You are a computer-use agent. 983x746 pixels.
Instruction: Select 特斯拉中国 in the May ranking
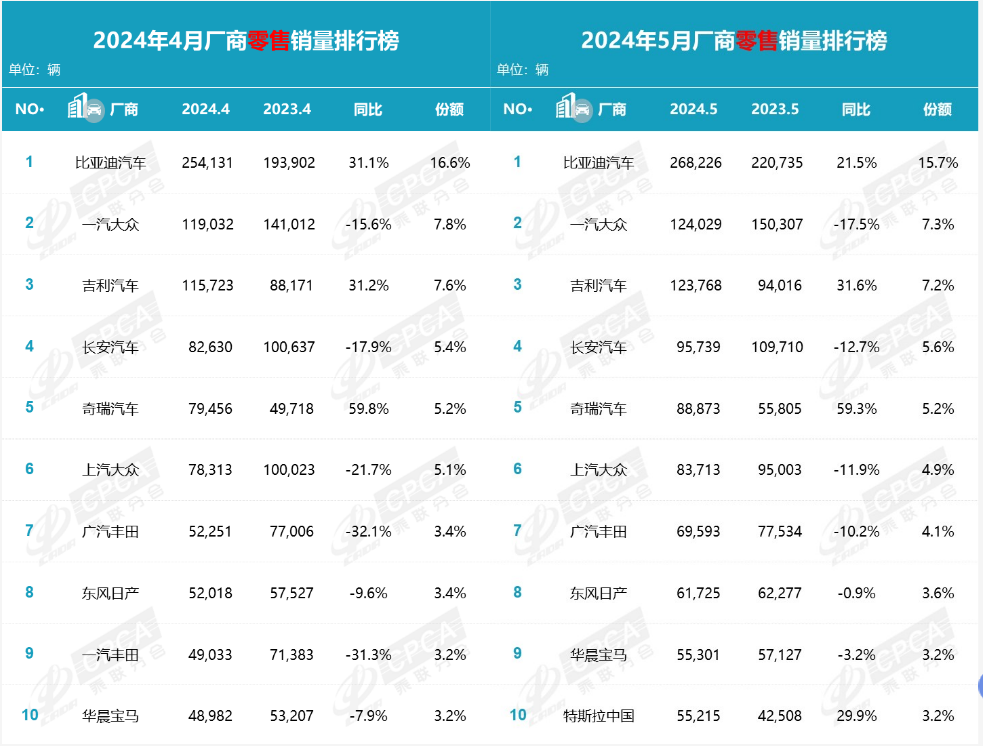[x=598, y=715]
